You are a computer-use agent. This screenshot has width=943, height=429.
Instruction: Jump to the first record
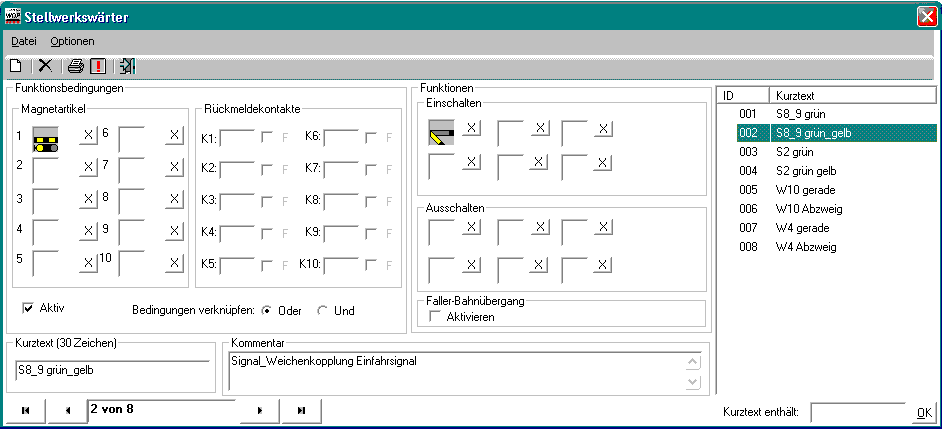pyautogui.click(x=25, y=410)
